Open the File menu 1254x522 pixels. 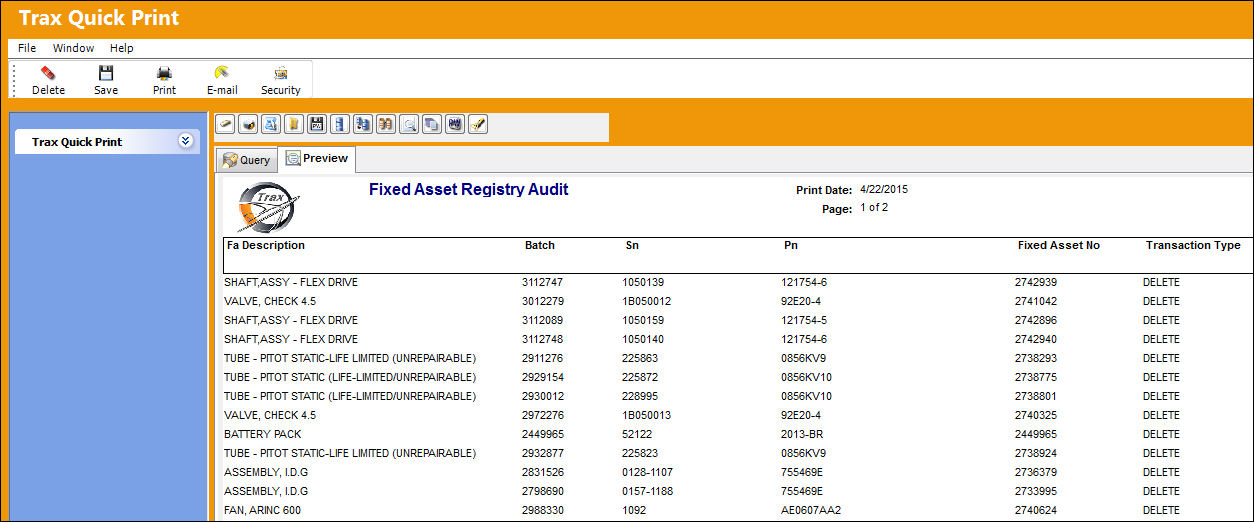coord(27,48)
